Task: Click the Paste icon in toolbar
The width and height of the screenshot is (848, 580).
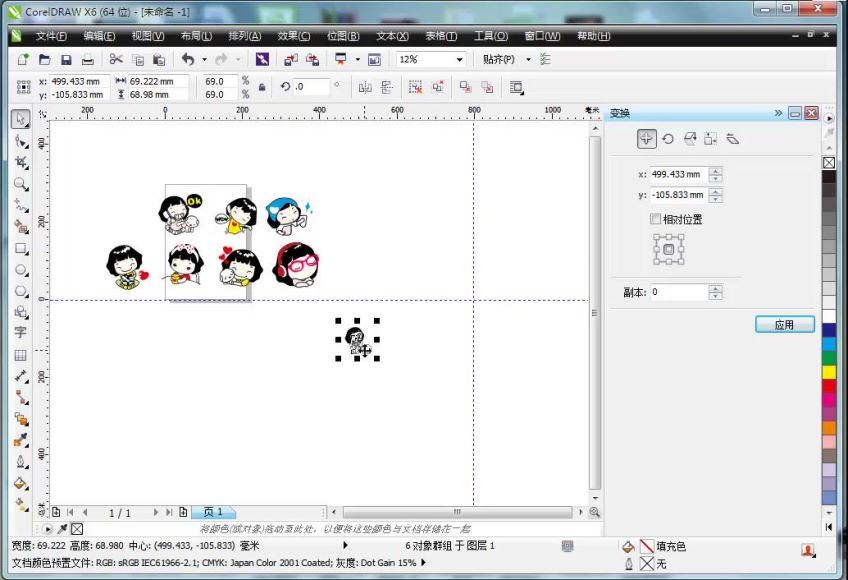Action: pyautogui.click(x=159, y=60)
